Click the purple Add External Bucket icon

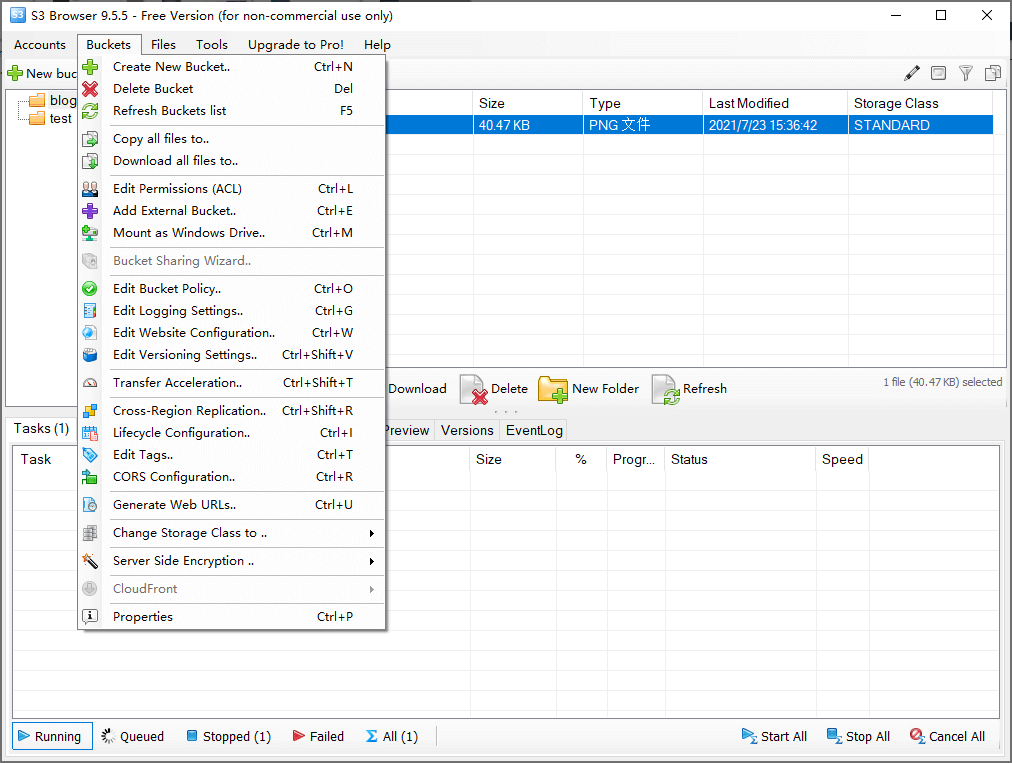tap(90, 210)
